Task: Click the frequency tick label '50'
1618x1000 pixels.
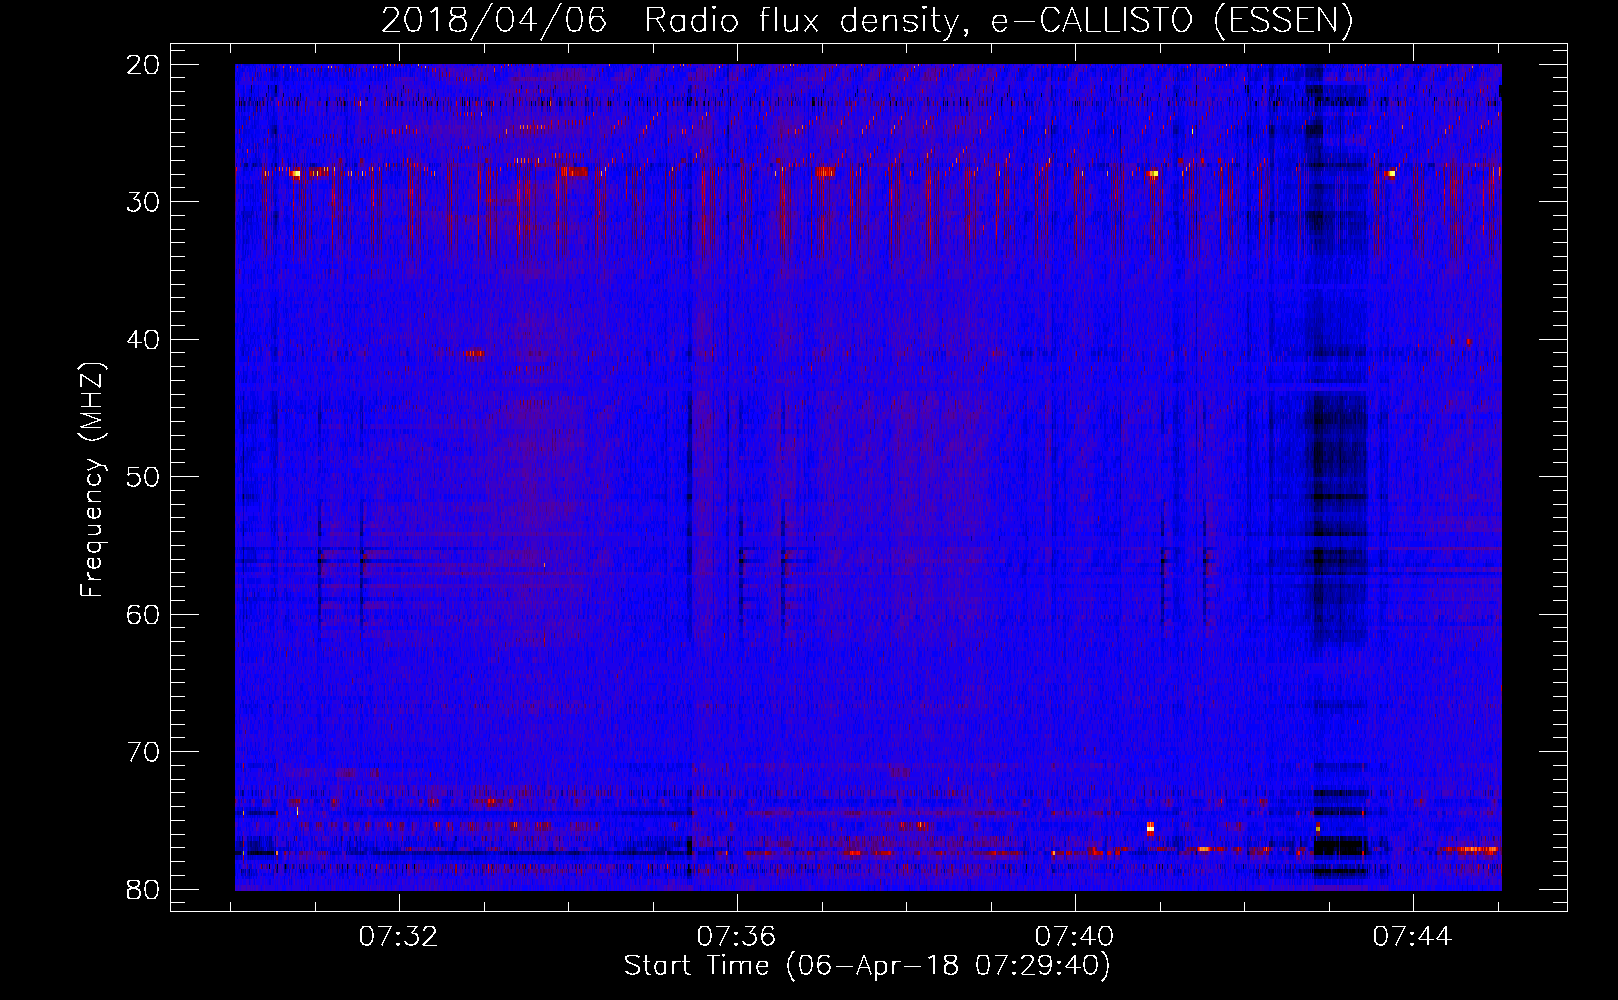Action: (x=143, y=477)
